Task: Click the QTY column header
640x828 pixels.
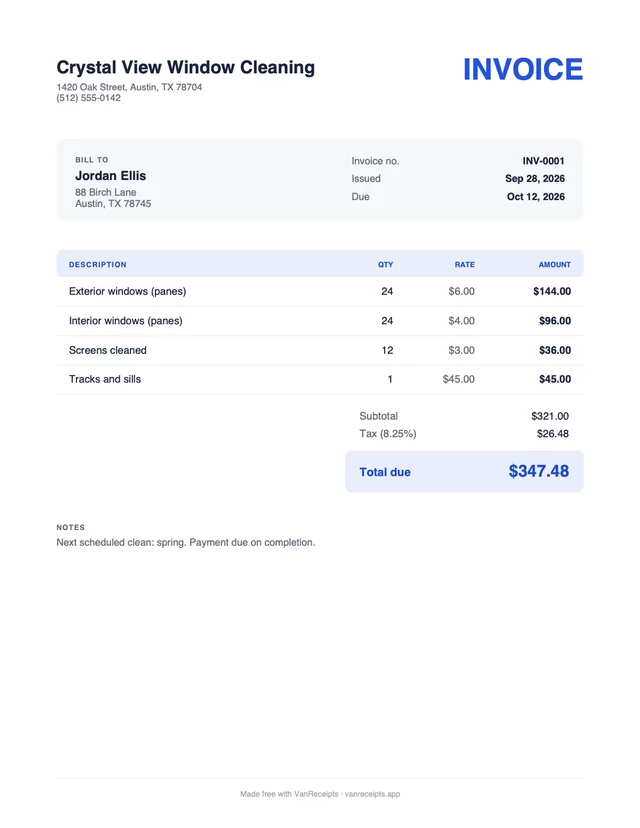Action: click(x=385, y=265)
